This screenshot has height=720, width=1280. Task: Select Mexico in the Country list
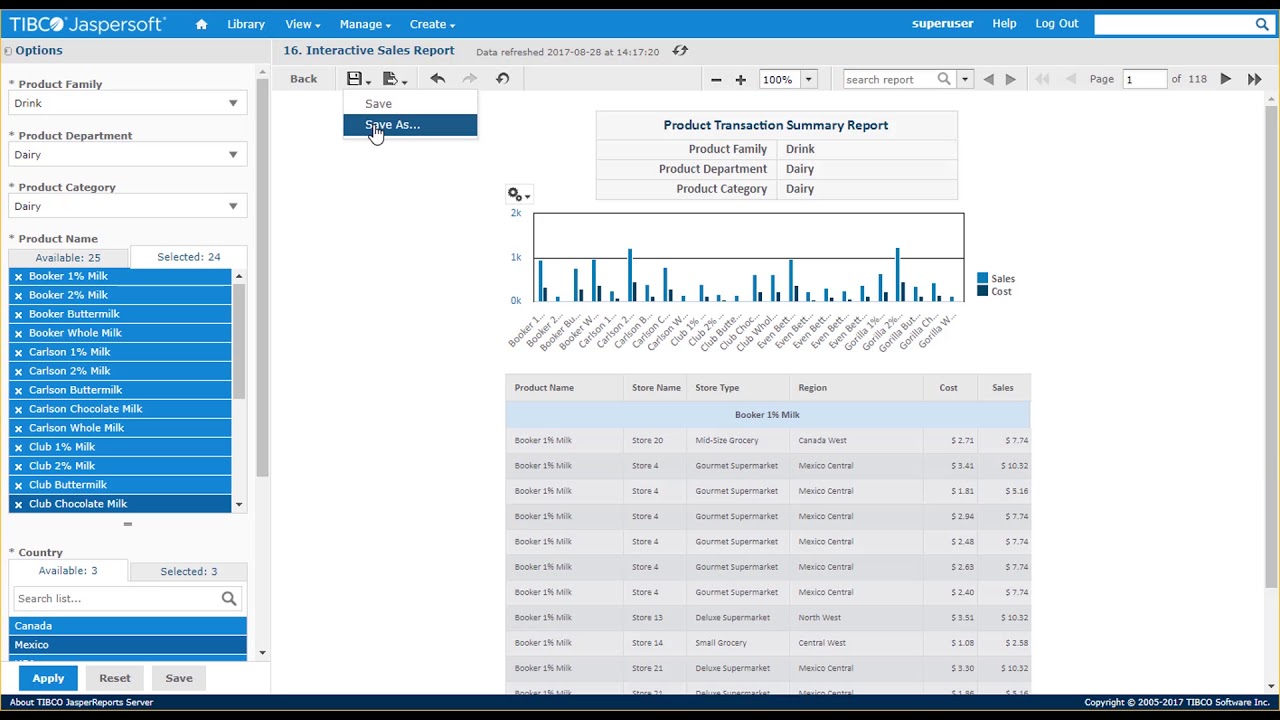click(127, 645)
